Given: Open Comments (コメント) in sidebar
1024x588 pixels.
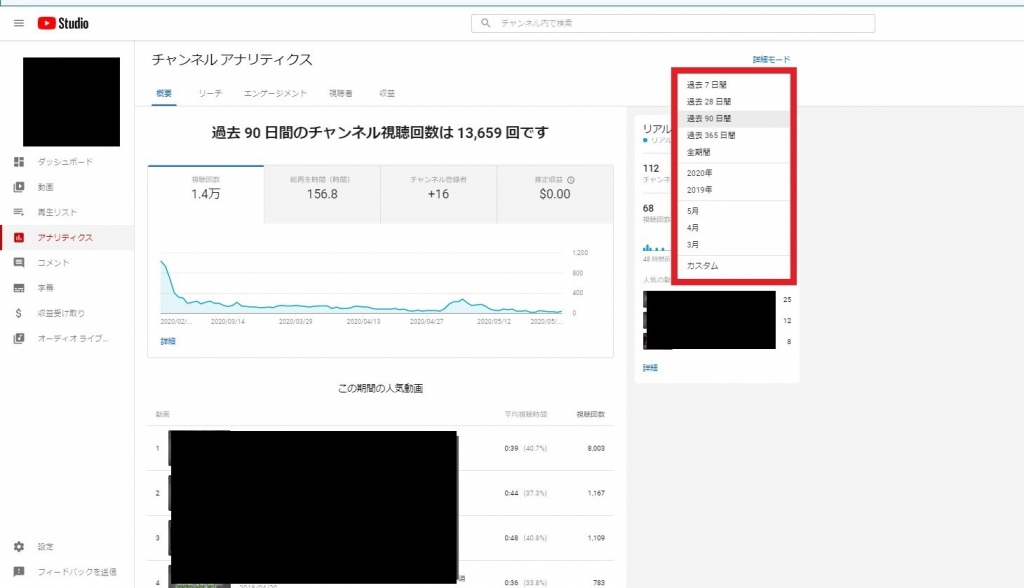Looking at the screenshot, I should 53,263.
